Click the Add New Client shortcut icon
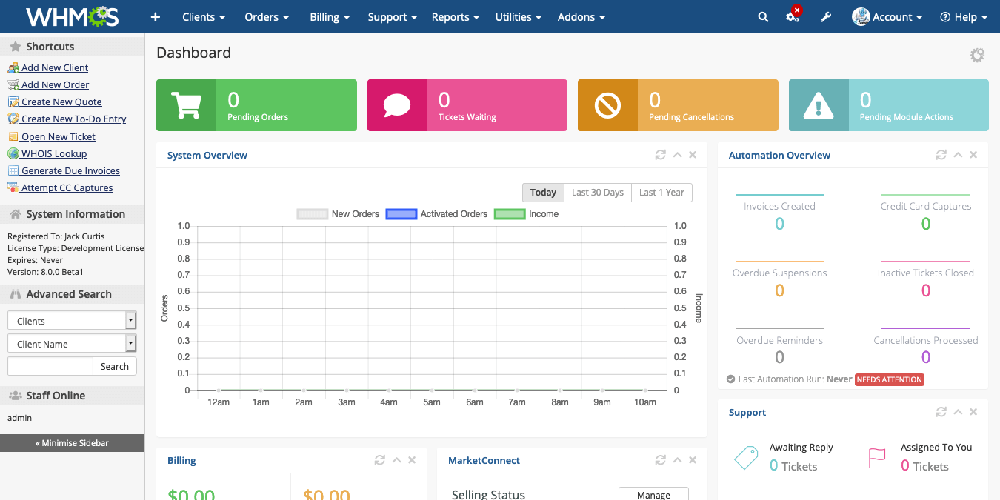 [13, 68]
